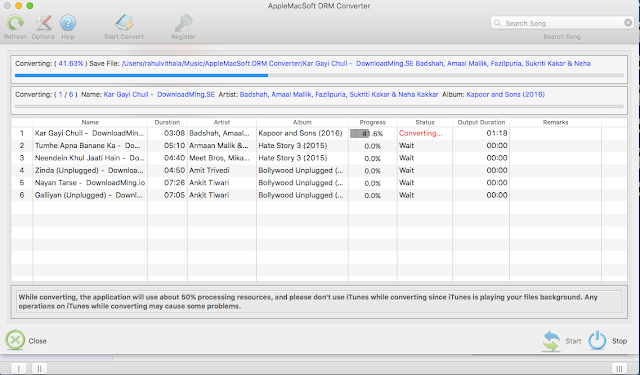Image resolution: width=640 pixels, height=375 pixels.
Task: Open the Register key icon
Action: coord(183,23)
